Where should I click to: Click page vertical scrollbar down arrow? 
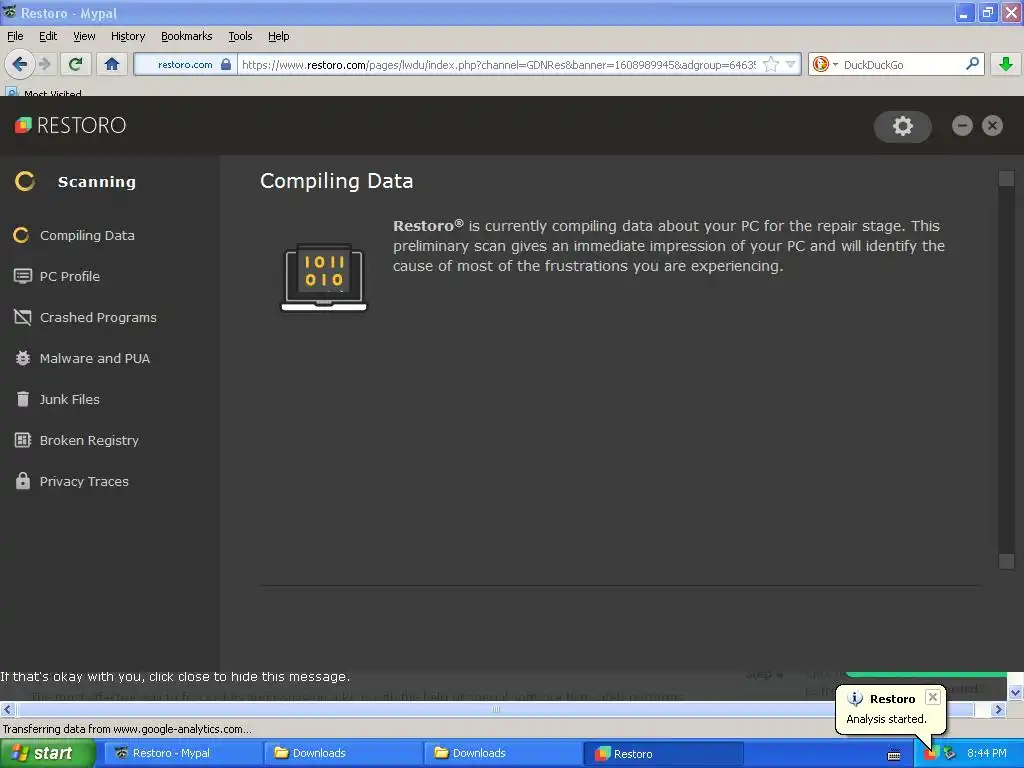click(1015, 692)
